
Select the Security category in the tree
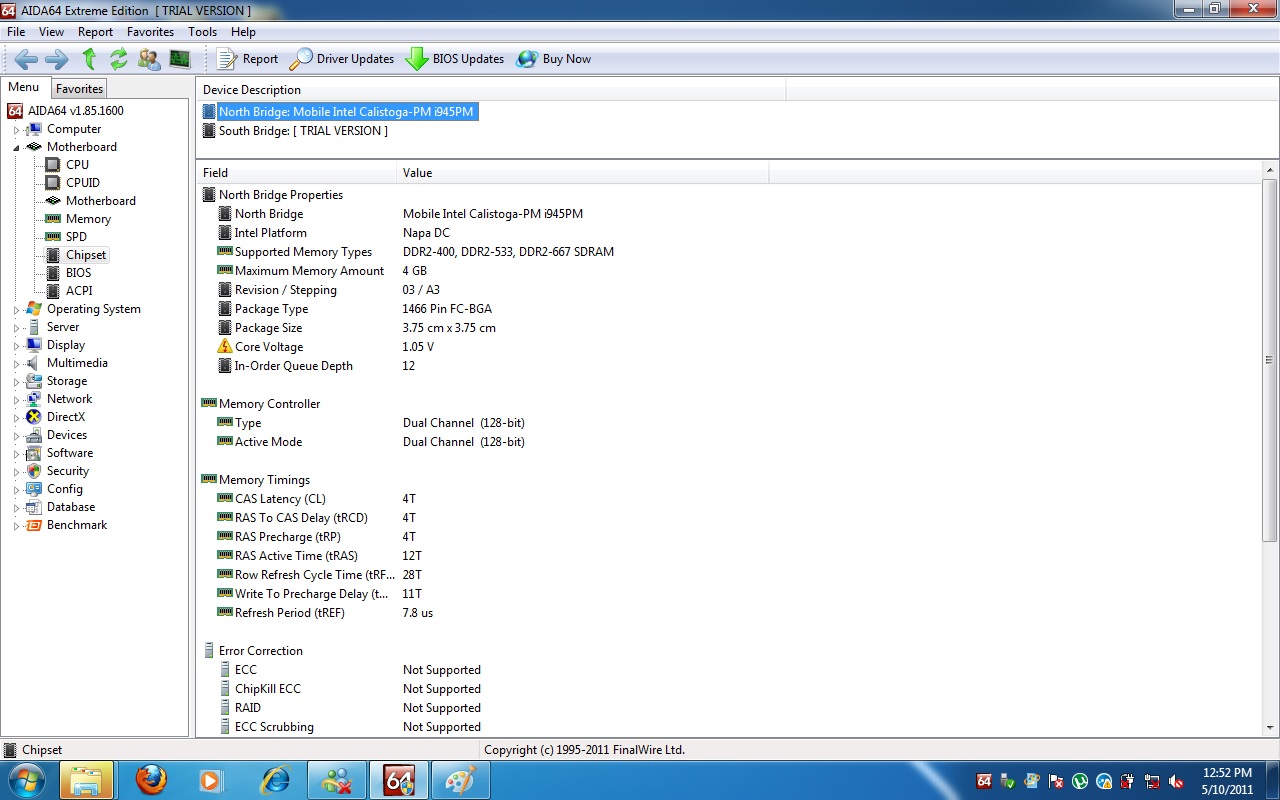[67, 471]
